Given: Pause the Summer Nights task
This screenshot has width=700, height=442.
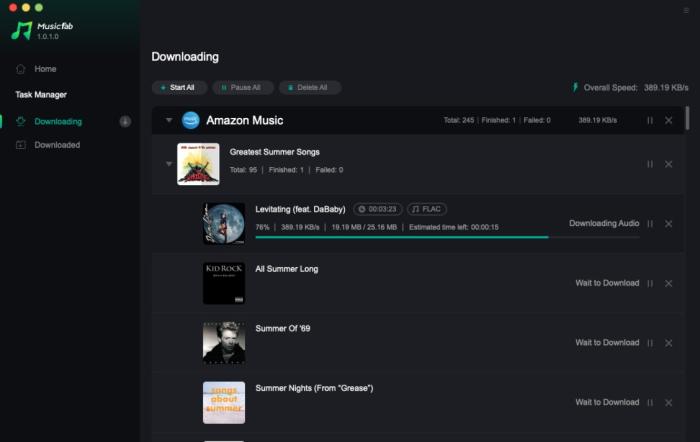Looking at the screenshot, I should click(x=650, y=403).
